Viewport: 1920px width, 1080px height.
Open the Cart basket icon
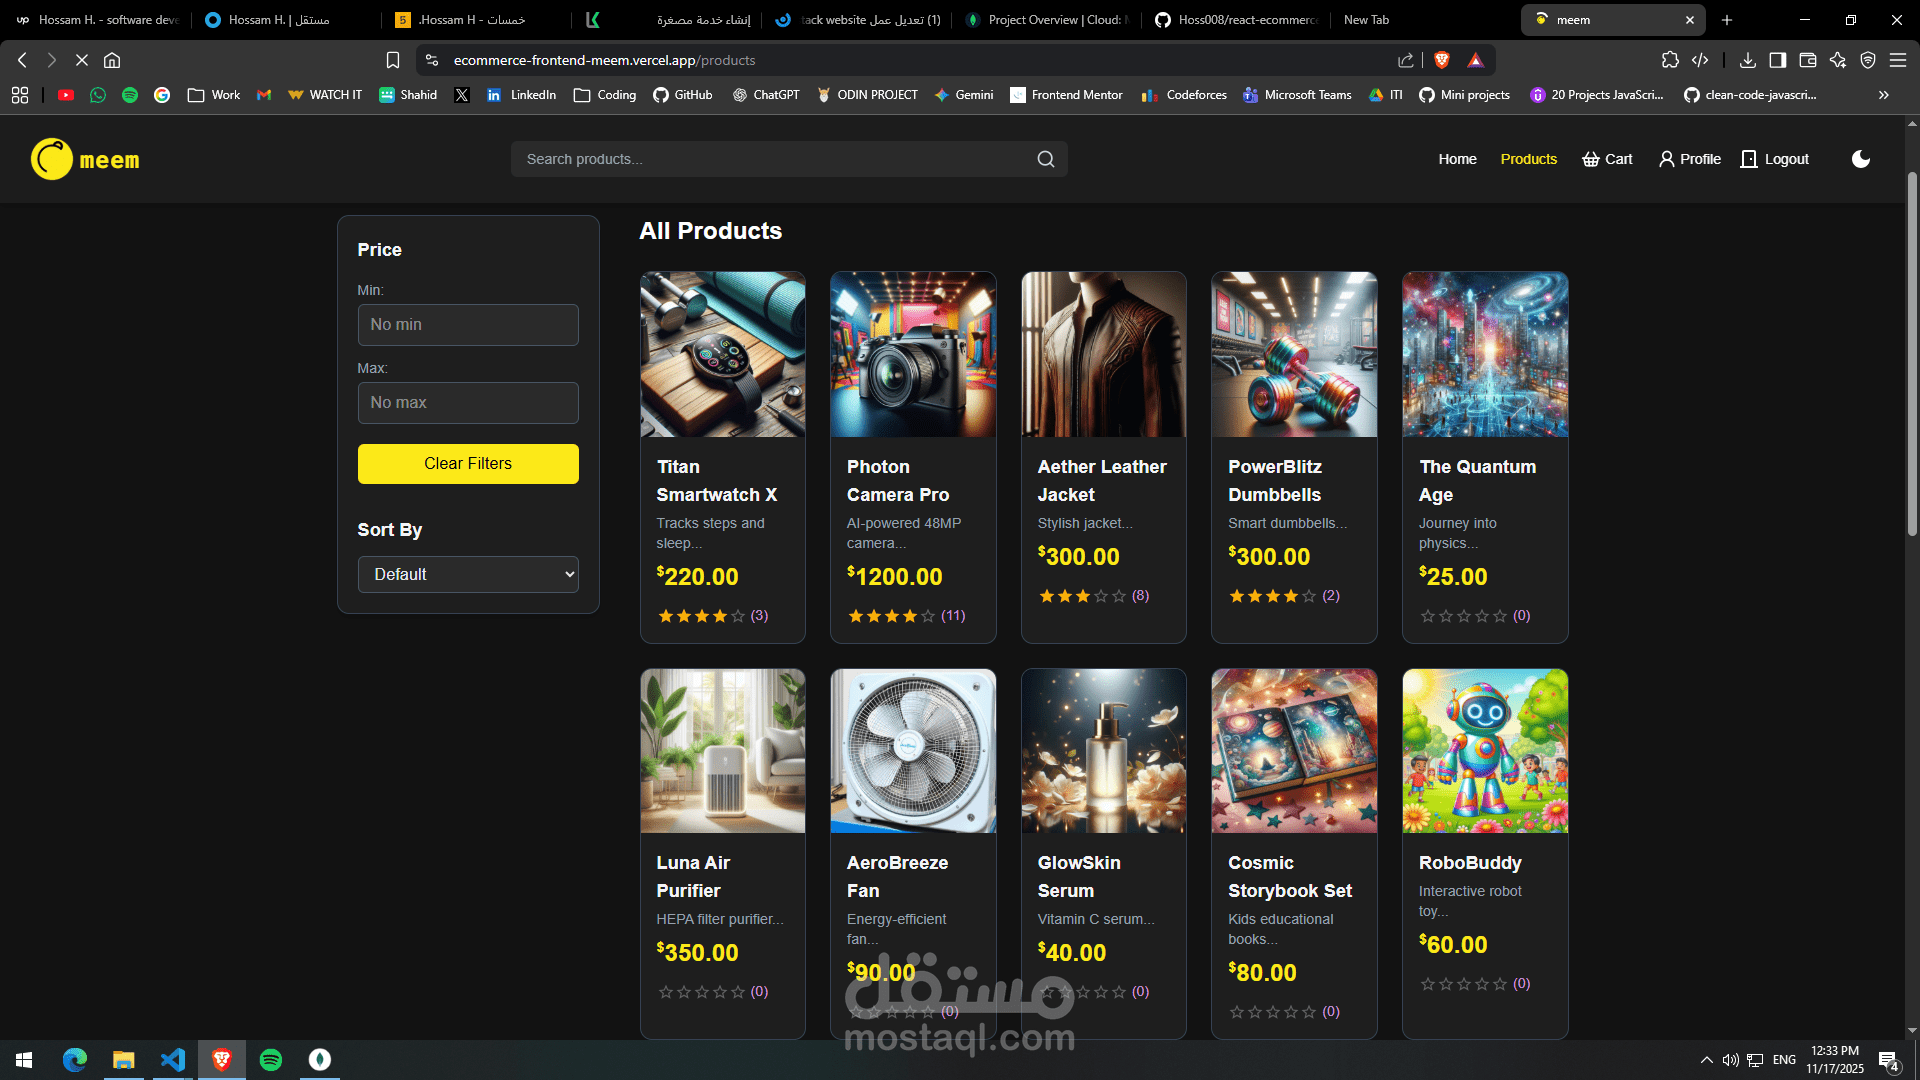(x=1590, y=159)
